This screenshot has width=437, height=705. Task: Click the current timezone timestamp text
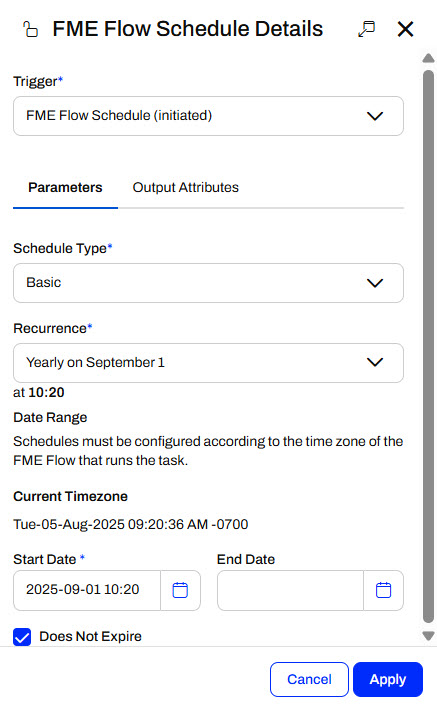click(x=130, y=524)
